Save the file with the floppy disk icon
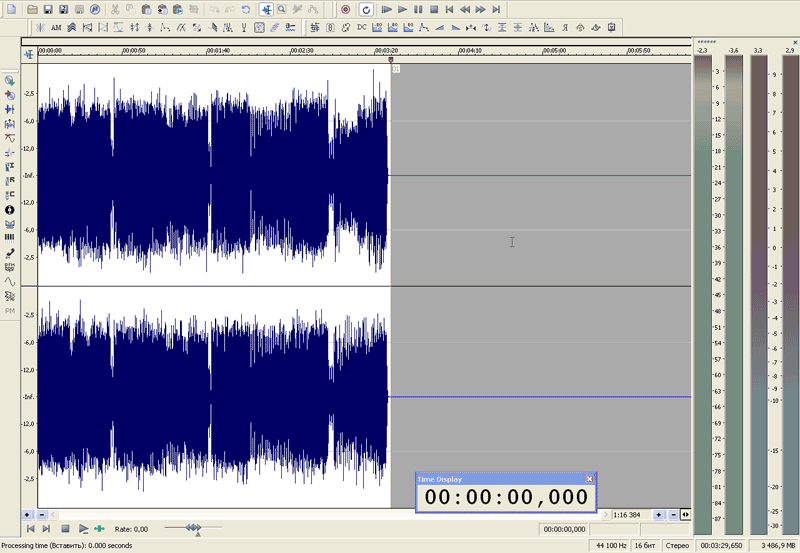 (48, 9)
